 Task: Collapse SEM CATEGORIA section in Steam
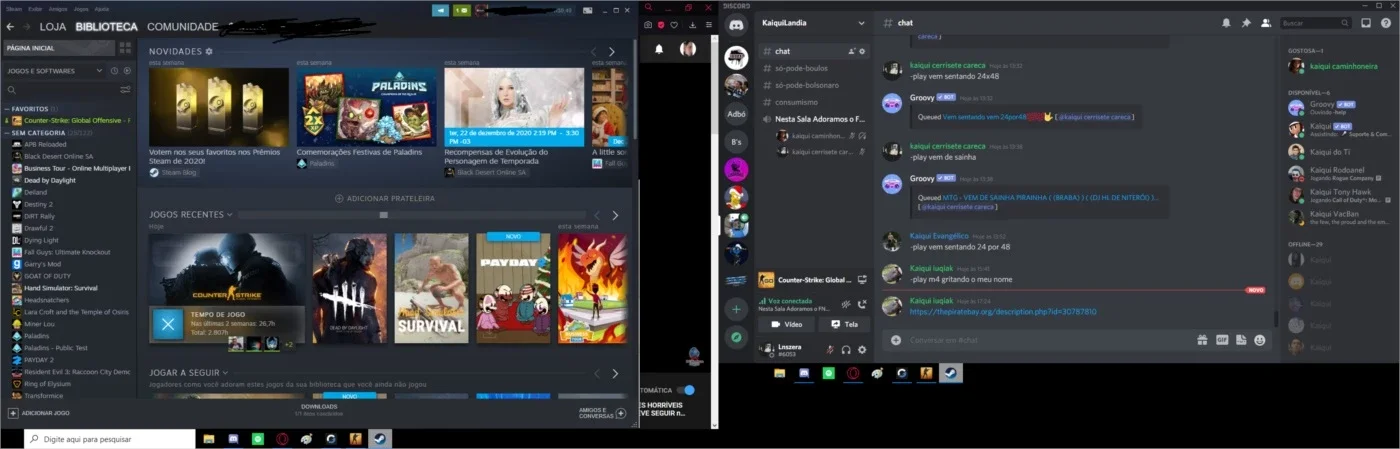(6, 132)
